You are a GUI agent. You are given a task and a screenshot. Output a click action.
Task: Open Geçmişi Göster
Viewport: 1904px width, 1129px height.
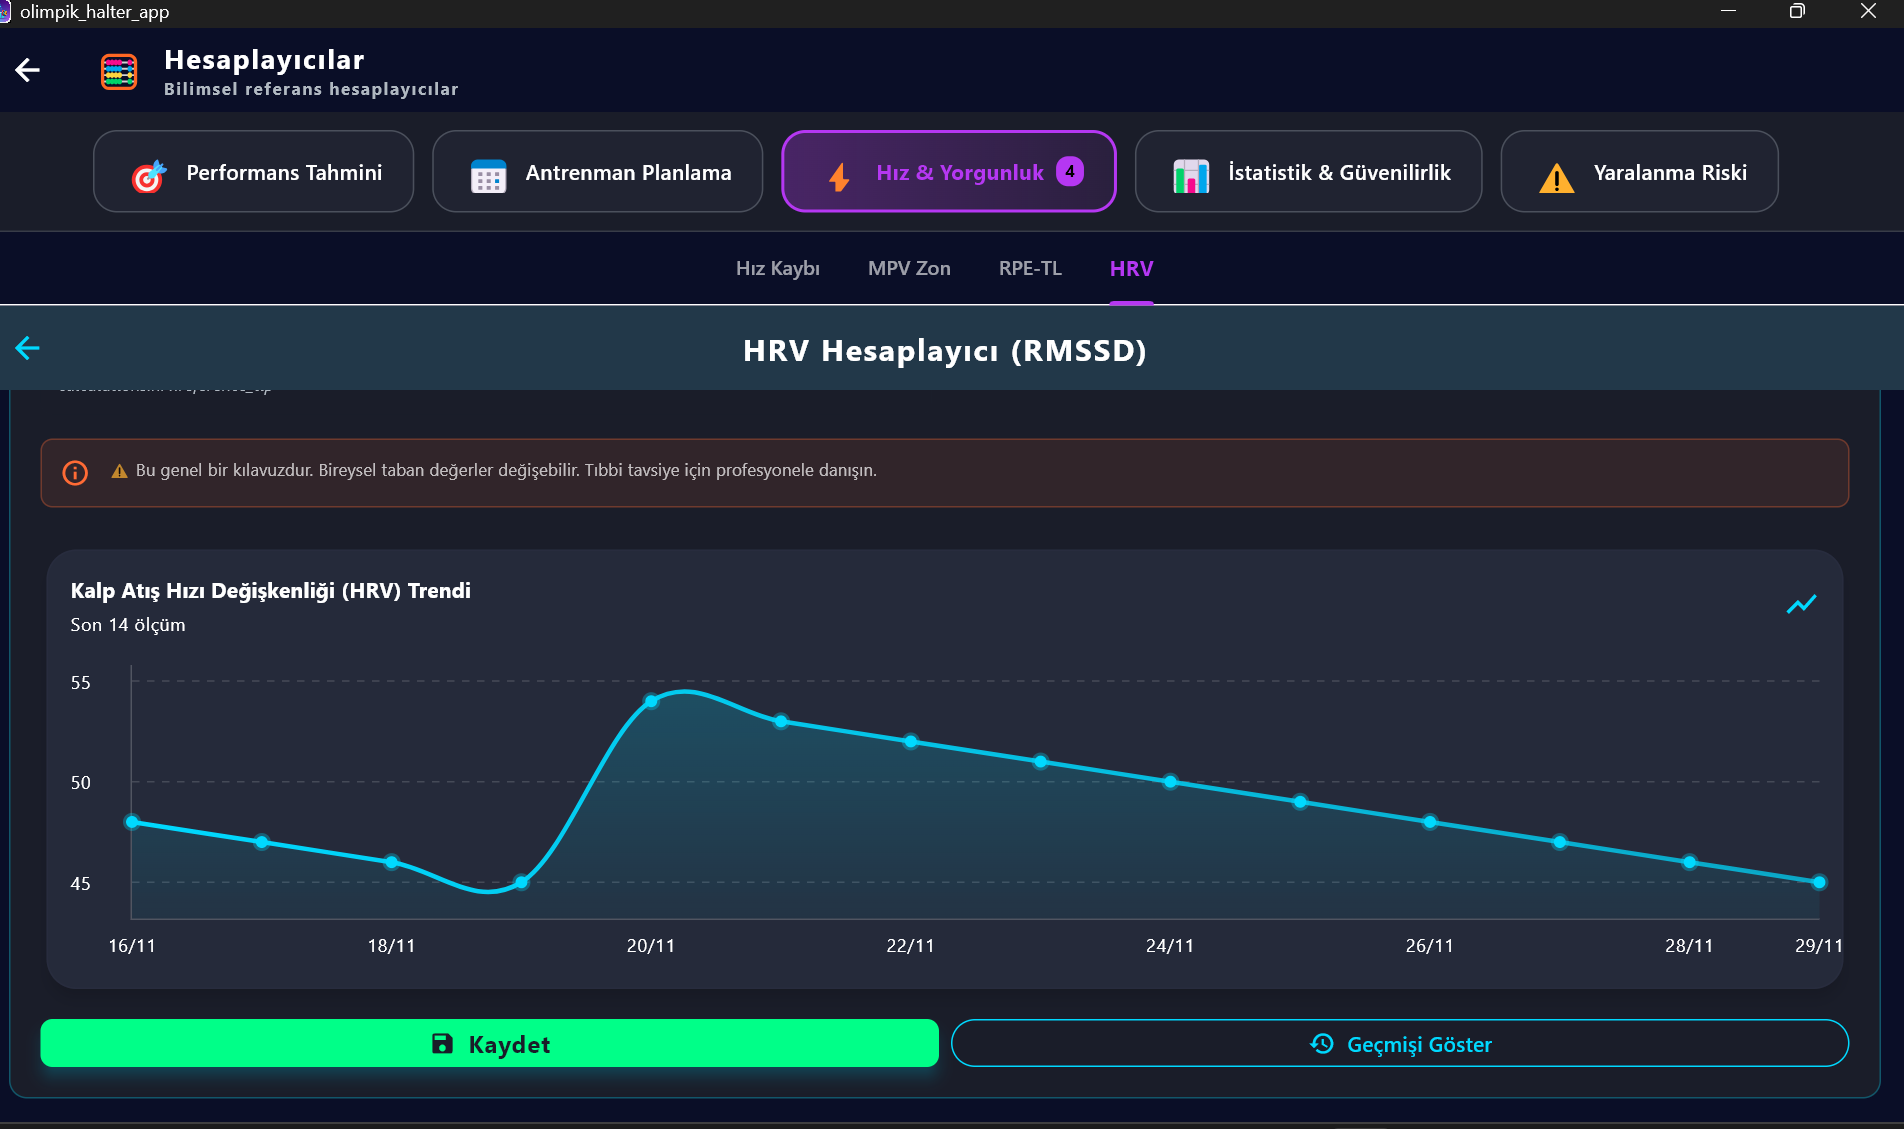coord(1399,1043)
